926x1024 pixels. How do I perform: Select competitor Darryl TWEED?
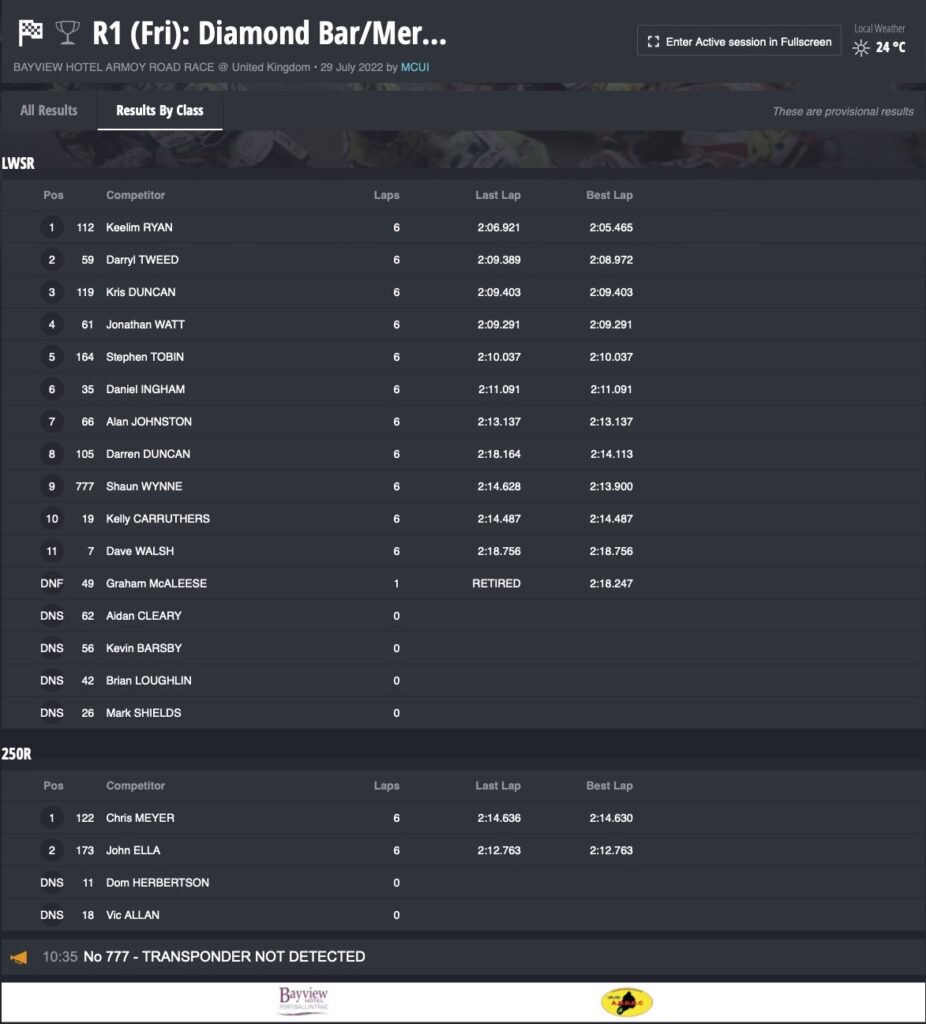pos(142,260)
